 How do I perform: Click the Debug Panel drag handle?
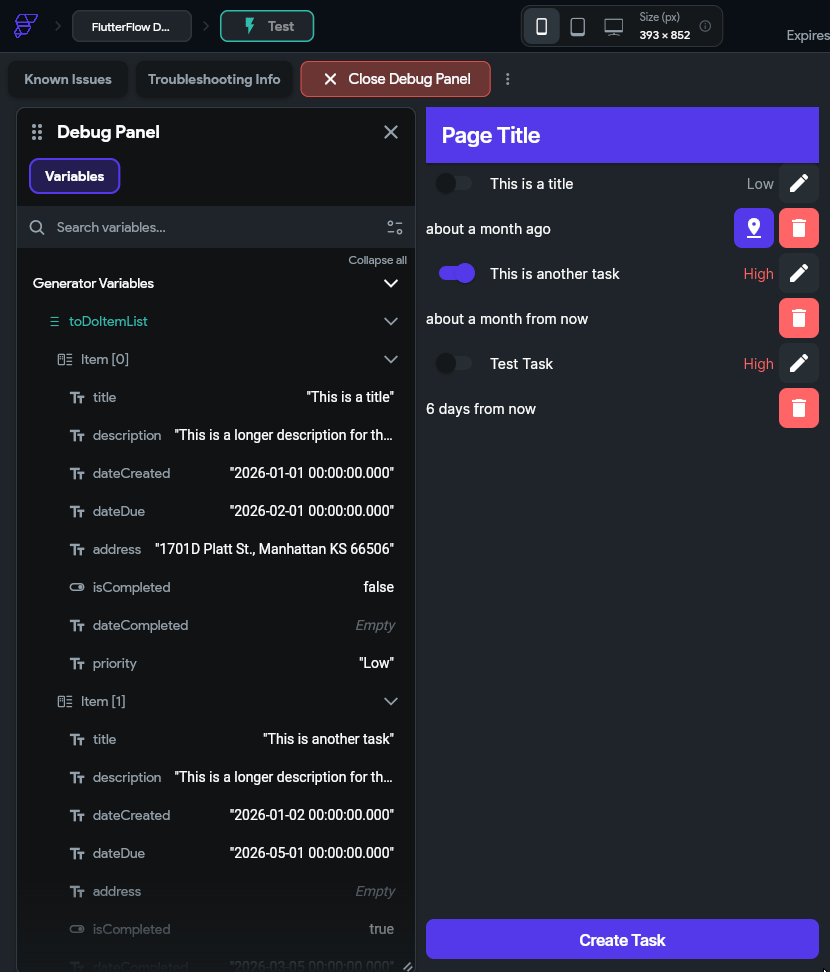click(x=37, y=132)
